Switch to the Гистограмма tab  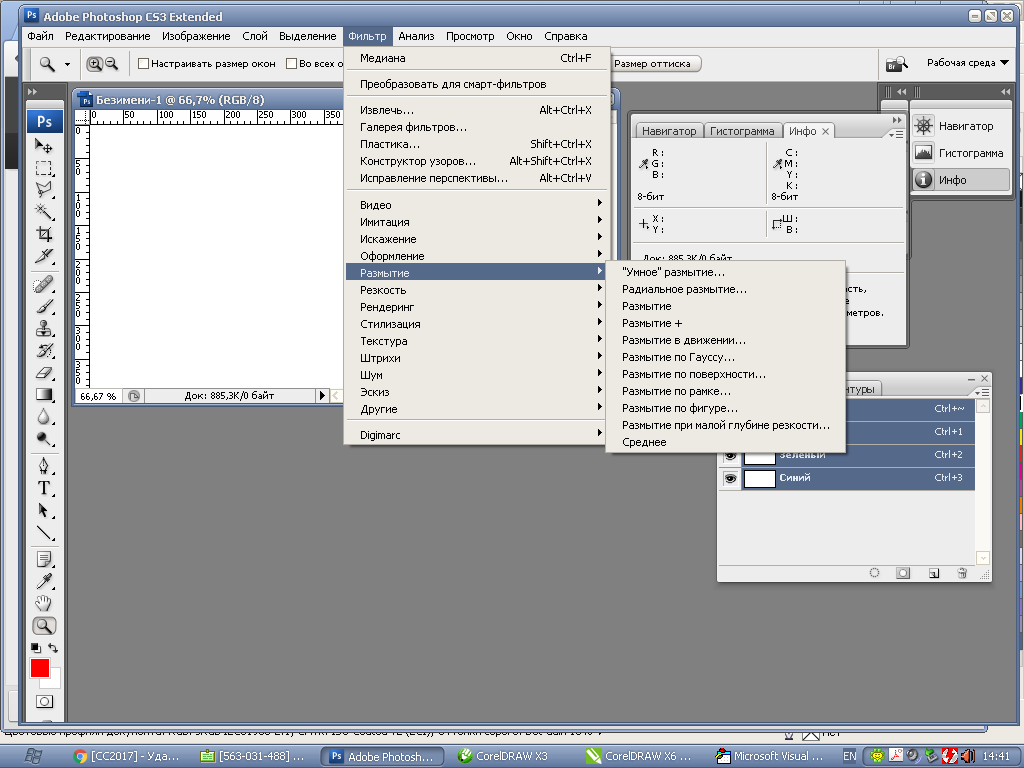pos(742,131)
